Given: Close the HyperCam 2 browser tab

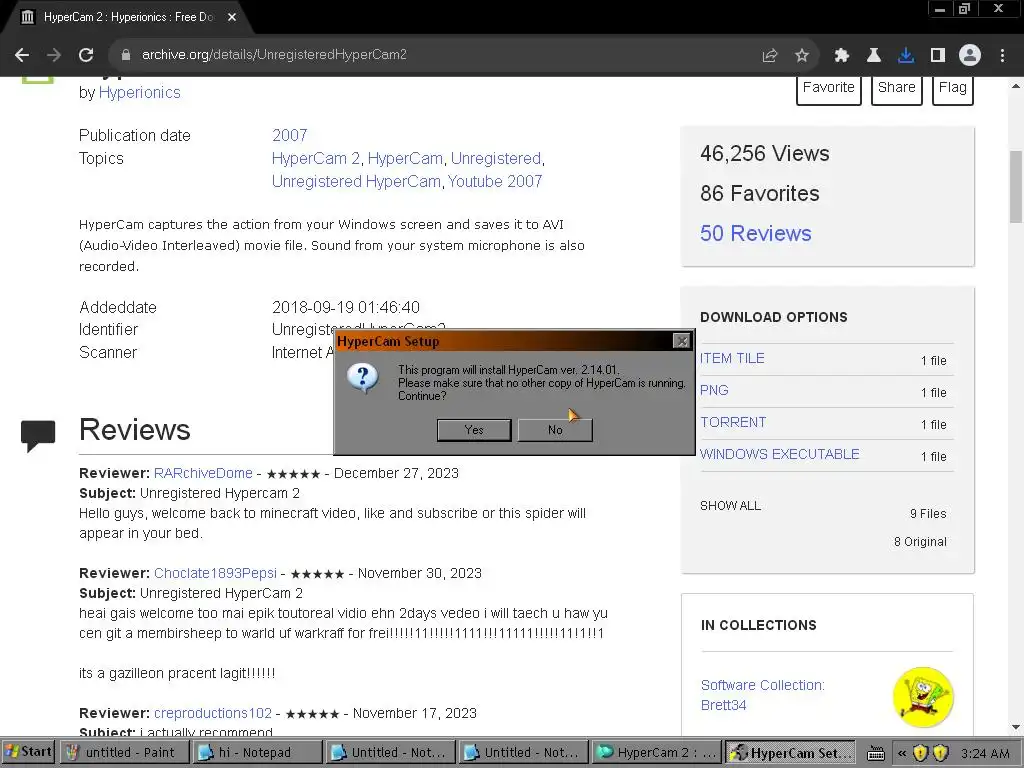Looking at the screenshot, I should 232,17.
